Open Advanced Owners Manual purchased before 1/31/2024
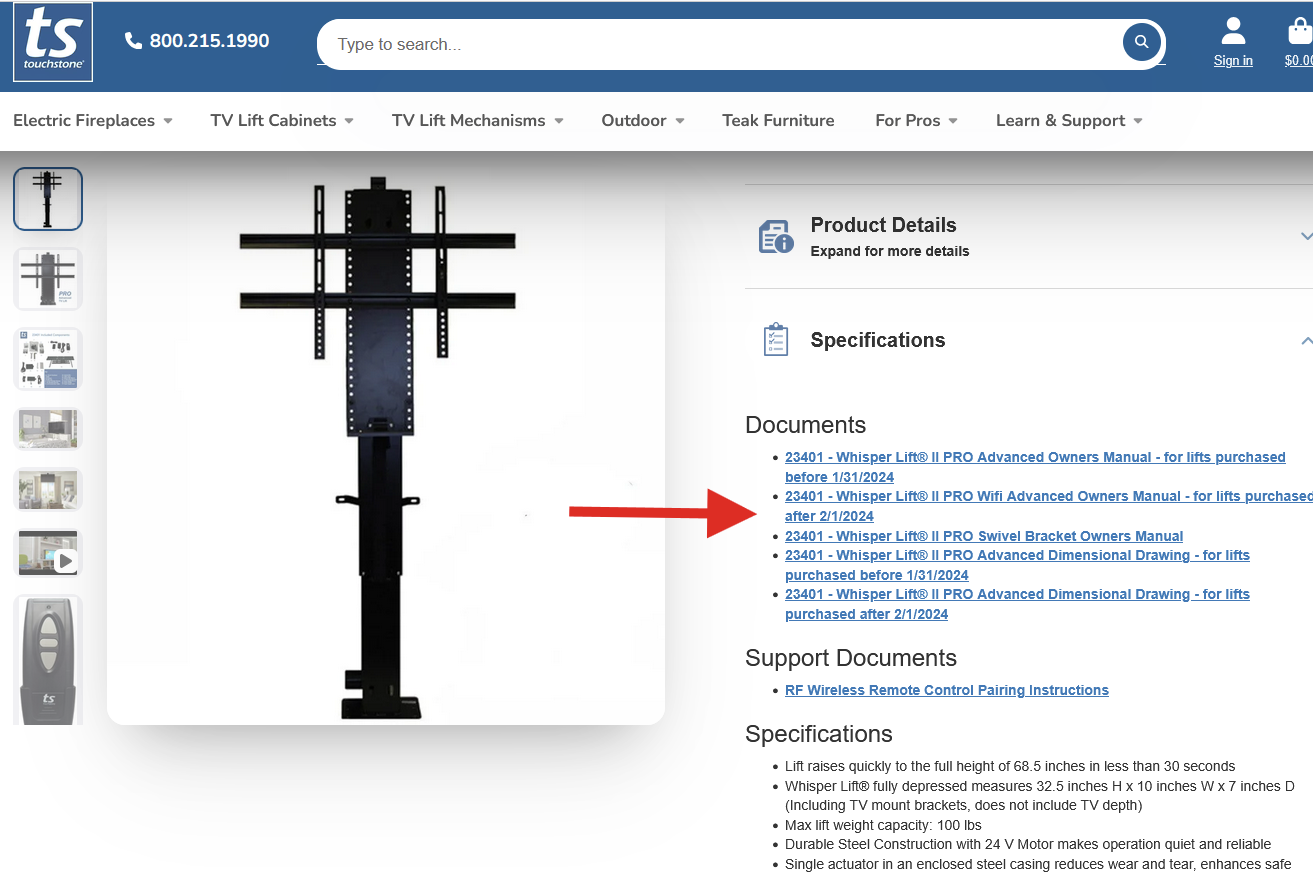Screen dimensions: 1313x873 [x=1035, y=467]
